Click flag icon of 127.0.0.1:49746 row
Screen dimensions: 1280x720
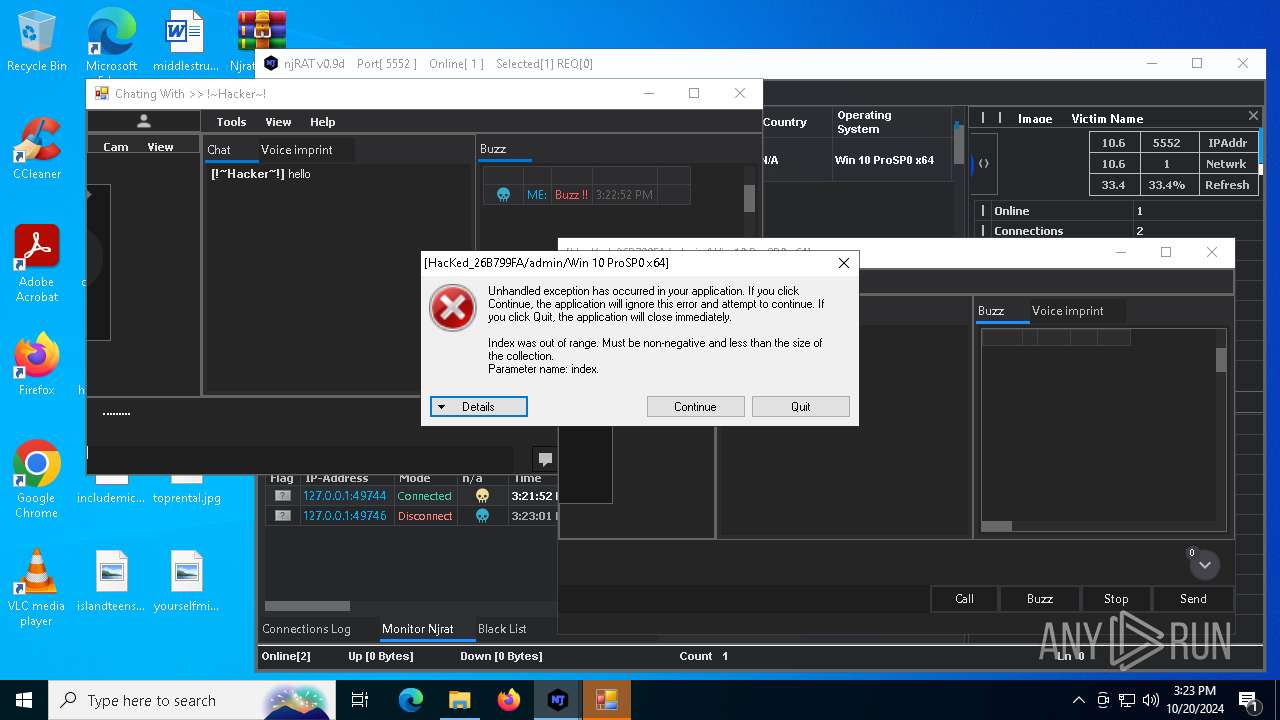point(283,516)
